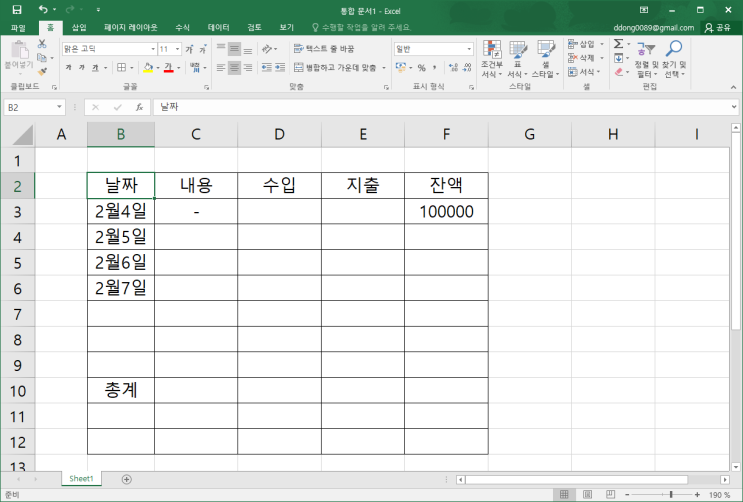Toggle Wrap Text (텍스트 줄 바꿈)

[x=324, y=49]
